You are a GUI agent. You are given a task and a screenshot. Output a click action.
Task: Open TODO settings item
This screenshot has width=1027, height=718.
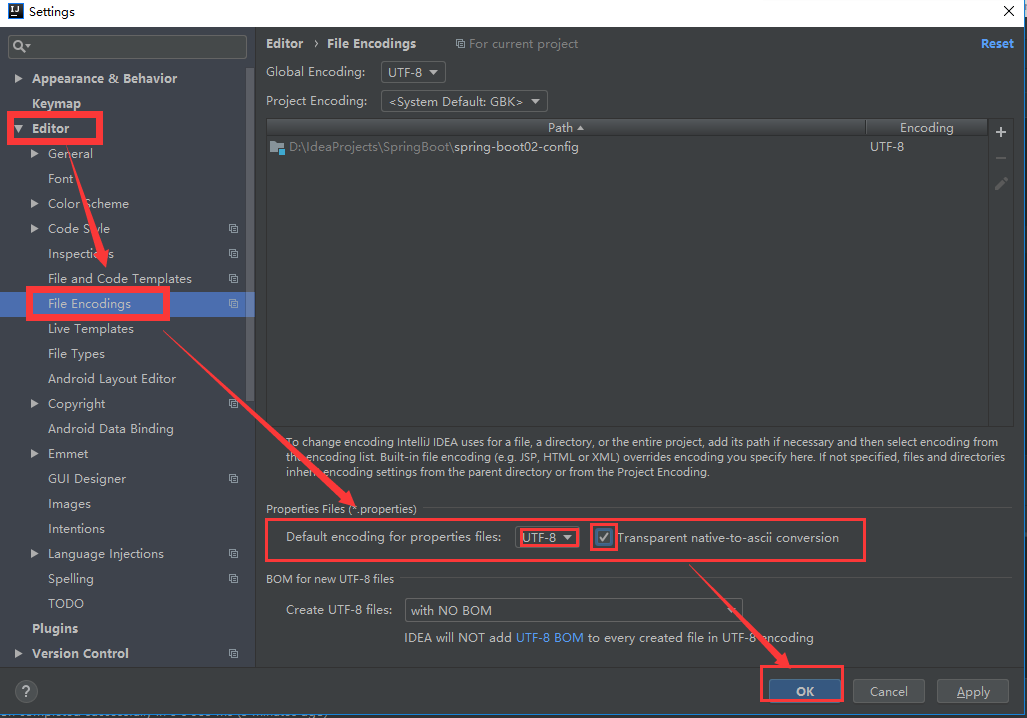pos(65,604)
